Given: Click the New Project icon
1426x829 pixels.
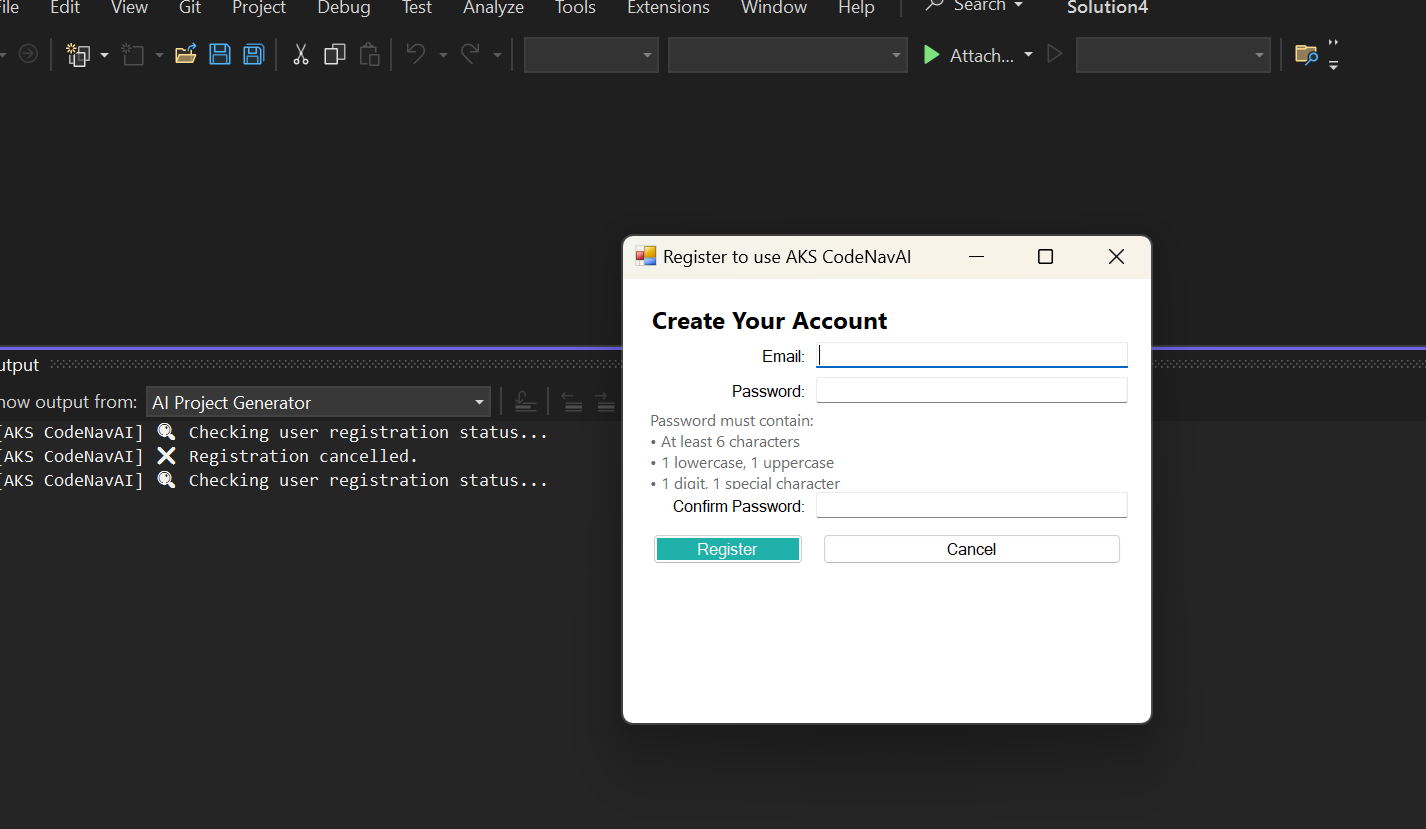Looking at the screenshot, I should [x=78, y=55].
